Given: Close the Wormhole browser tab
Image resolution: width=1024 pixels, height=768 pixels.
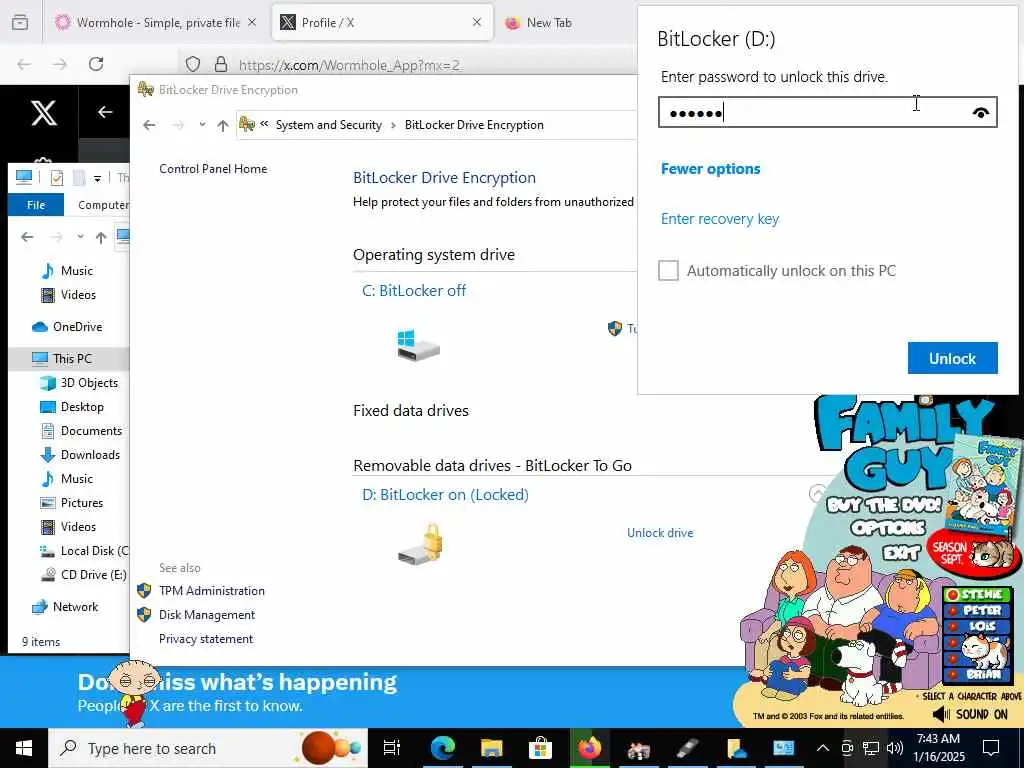Looking at the screenshot, I should coord(252,22).
